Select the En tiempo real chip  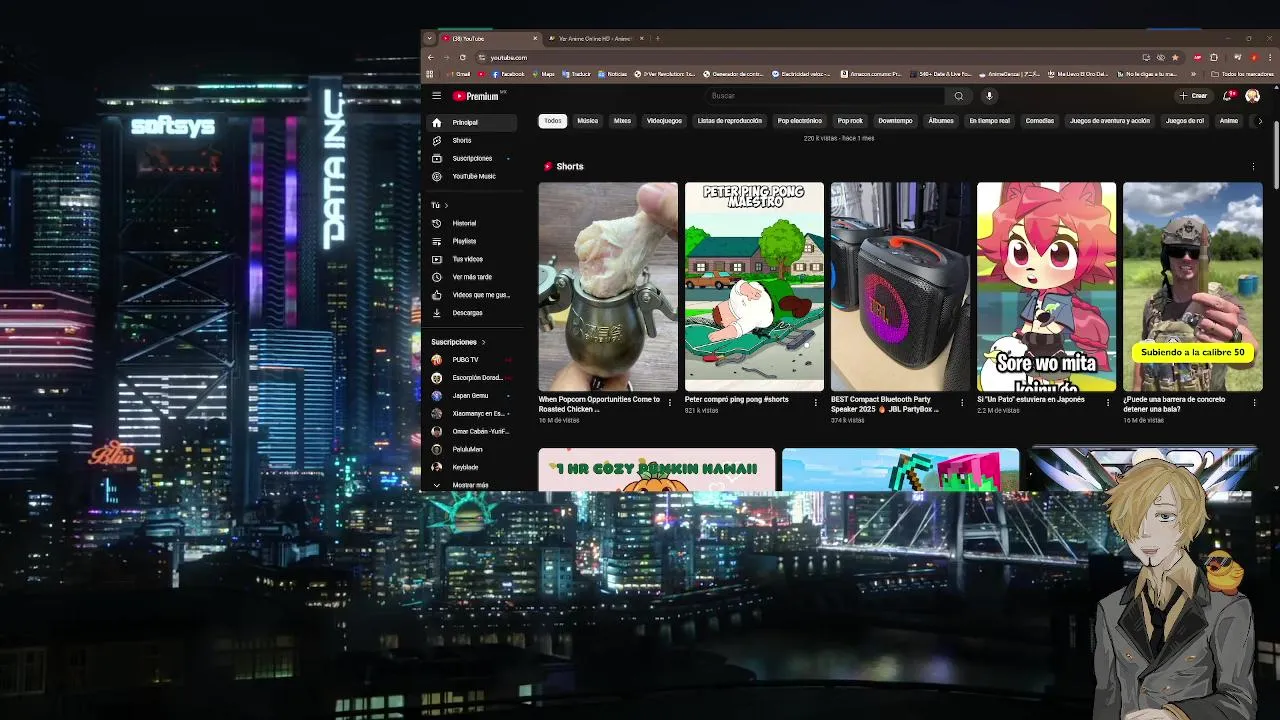coord(989,121)
